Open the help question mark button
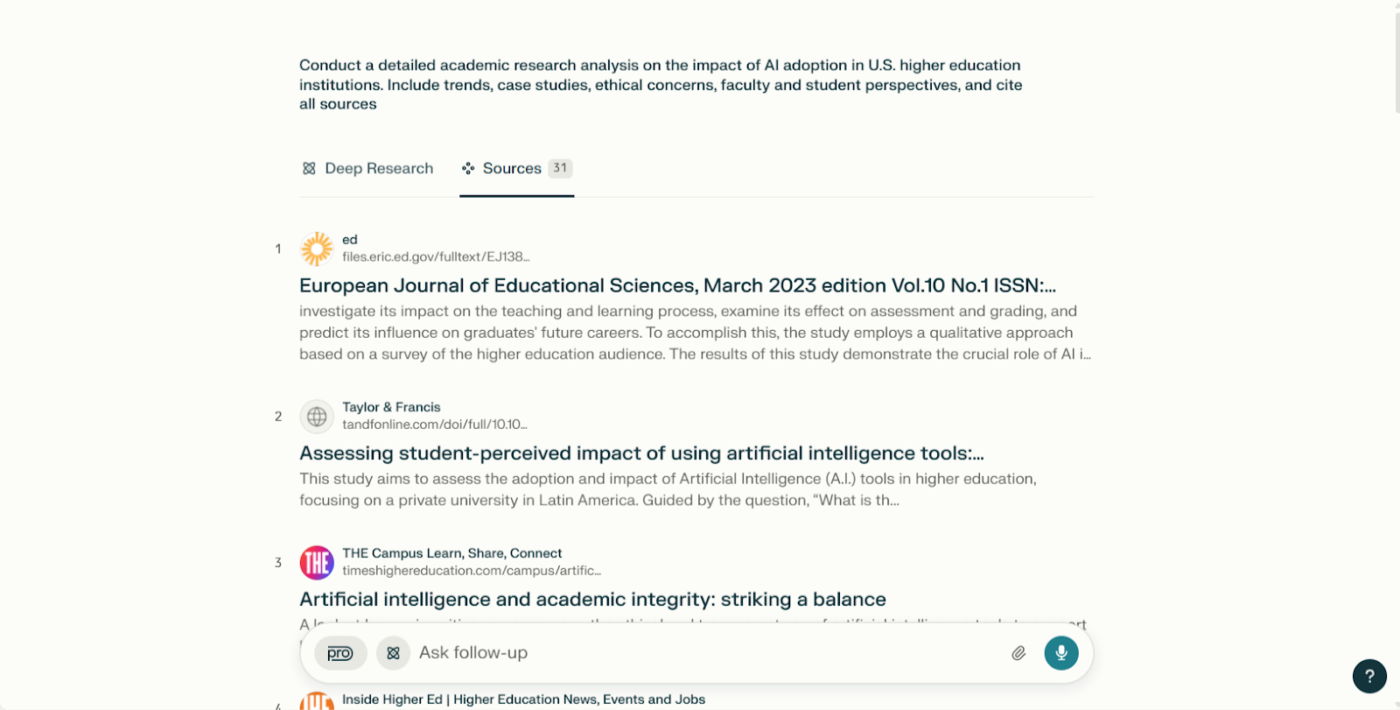1400x710 pixels. click(1369, 676)
